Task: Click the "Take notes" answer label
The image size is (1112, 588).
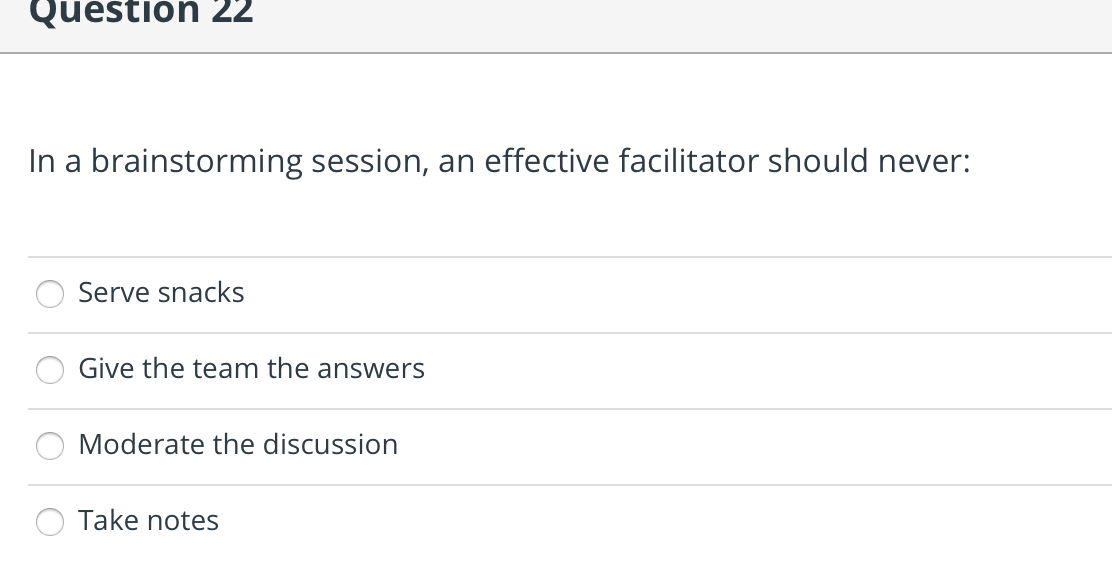Action: tap(148, 521)
